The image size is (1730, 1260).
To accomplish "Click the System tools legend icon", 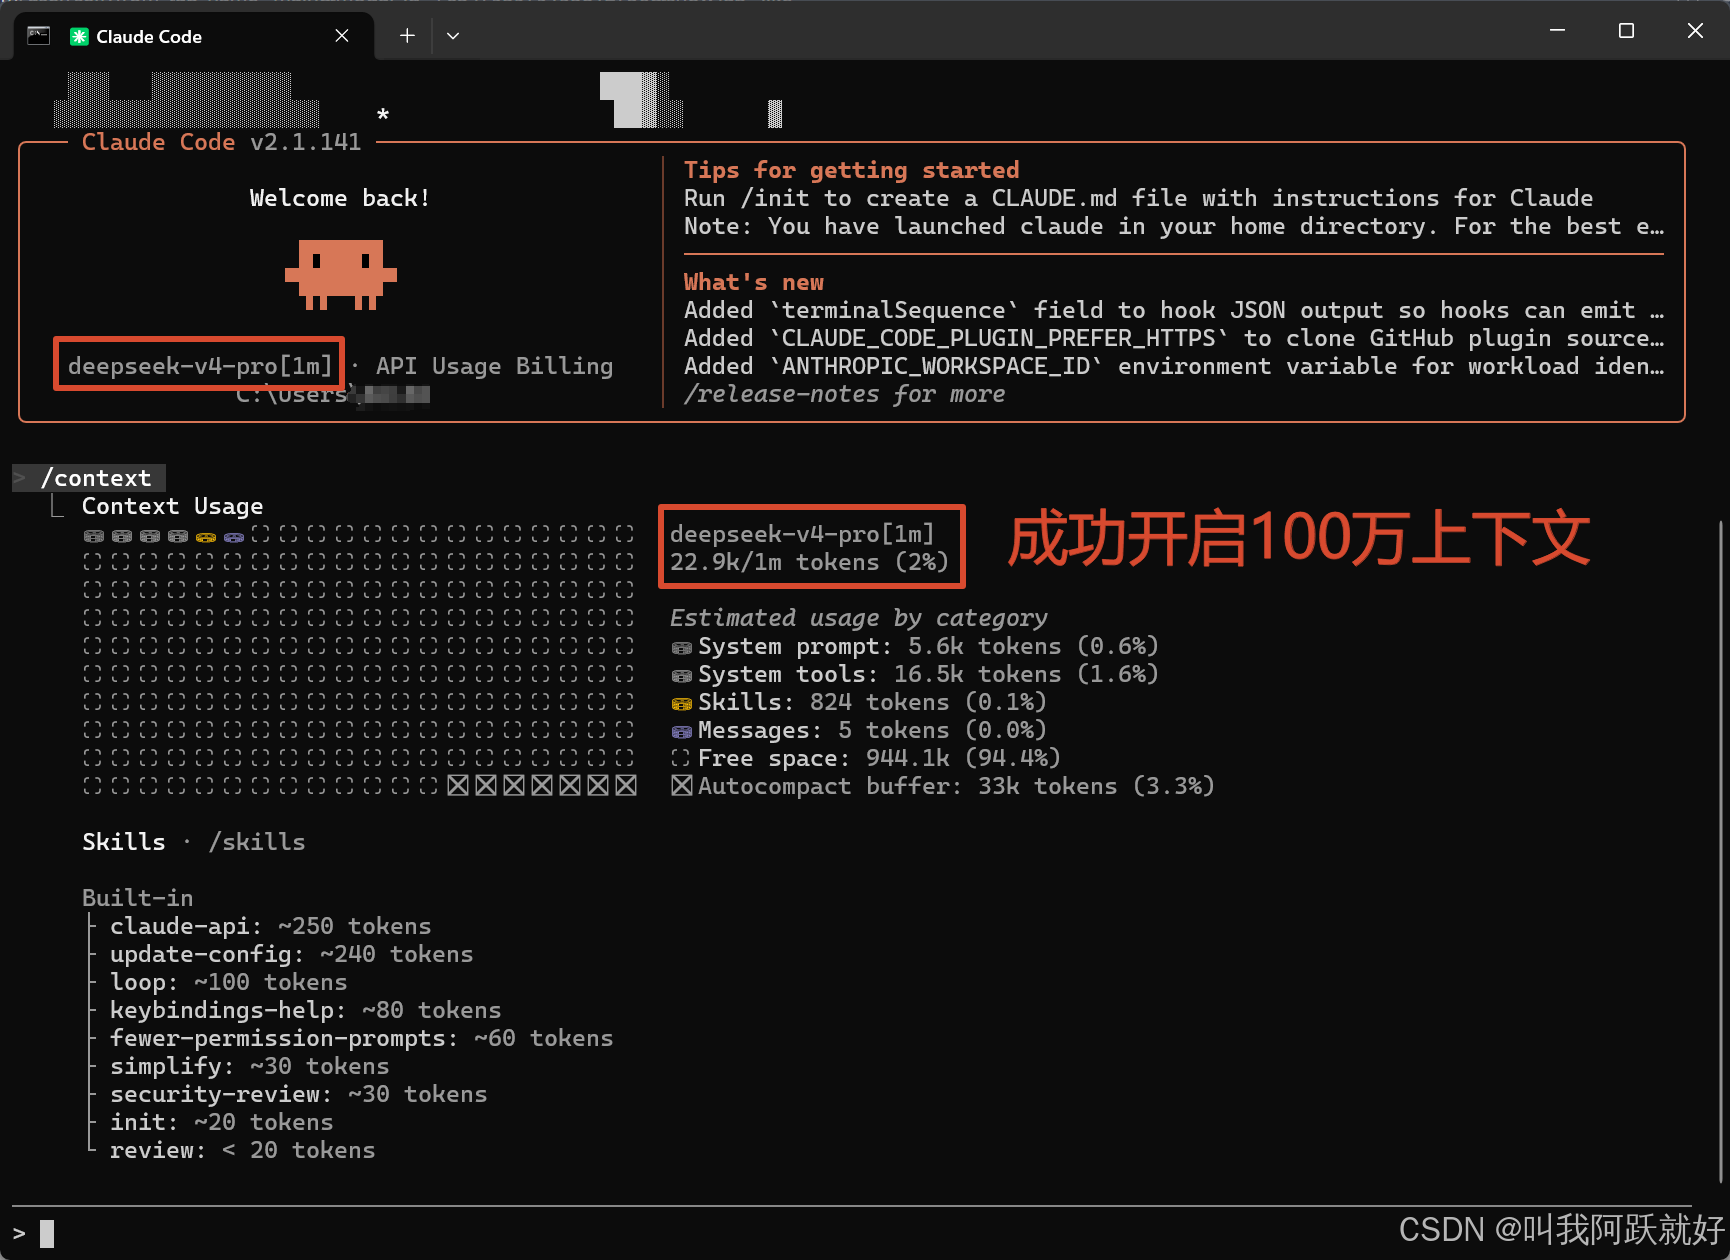I will point(682,676).
